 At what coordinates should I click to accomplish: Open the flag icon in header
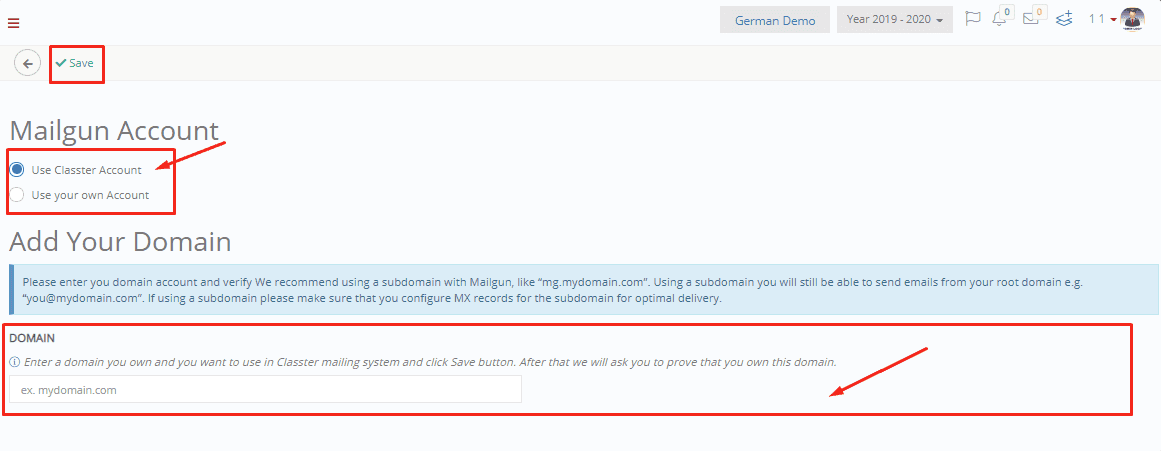[x=973, y=19]
